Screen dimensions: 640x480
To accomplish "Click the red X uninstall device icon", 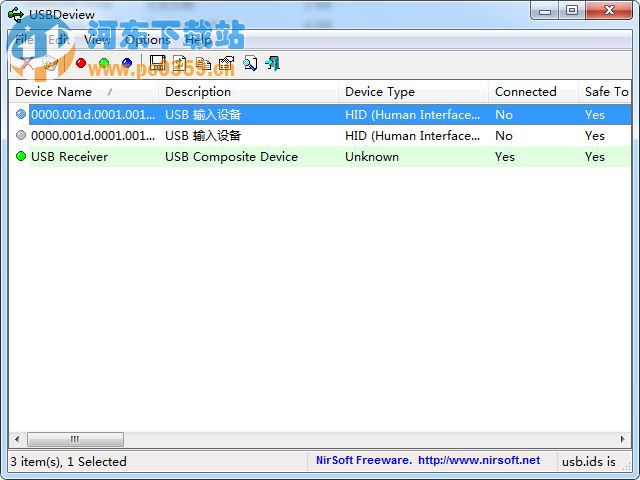I will tap(26, 64).
